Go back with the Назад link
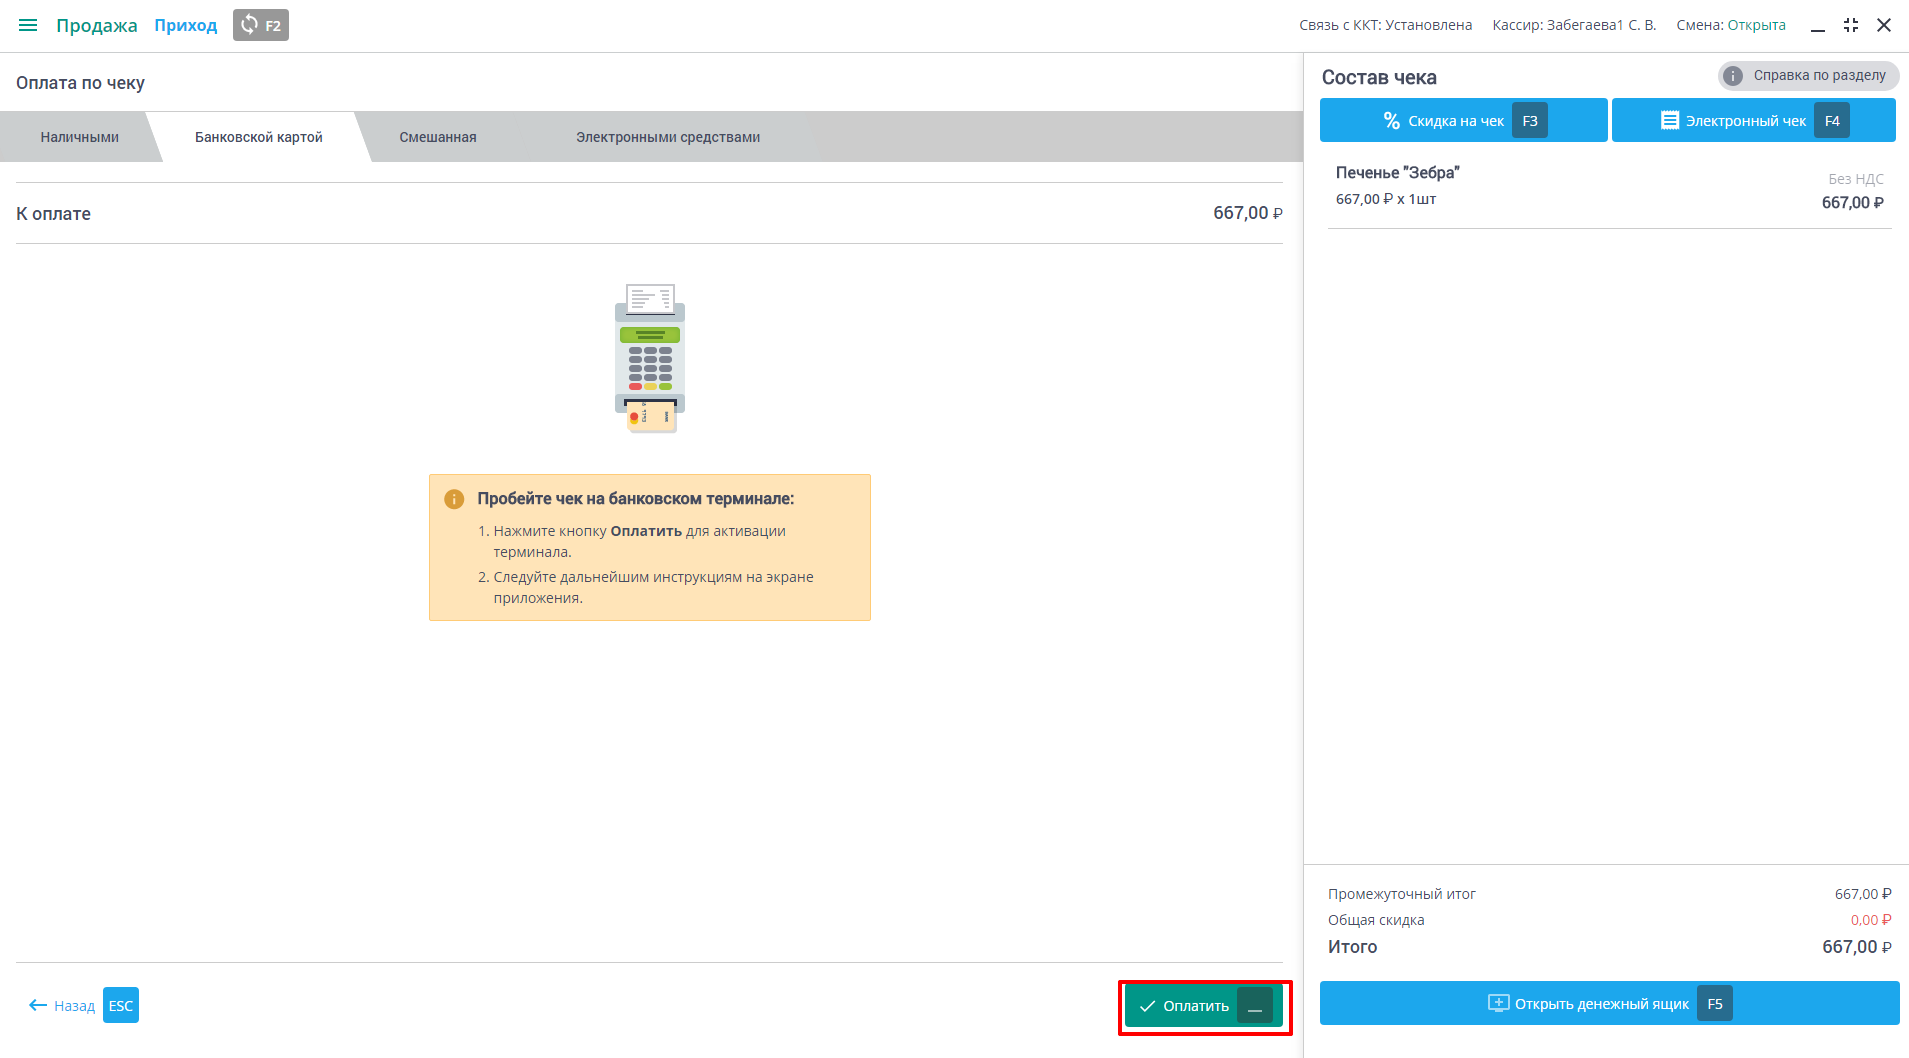The width and height of the screenshot is (1909, 1058). (62, 1006)
